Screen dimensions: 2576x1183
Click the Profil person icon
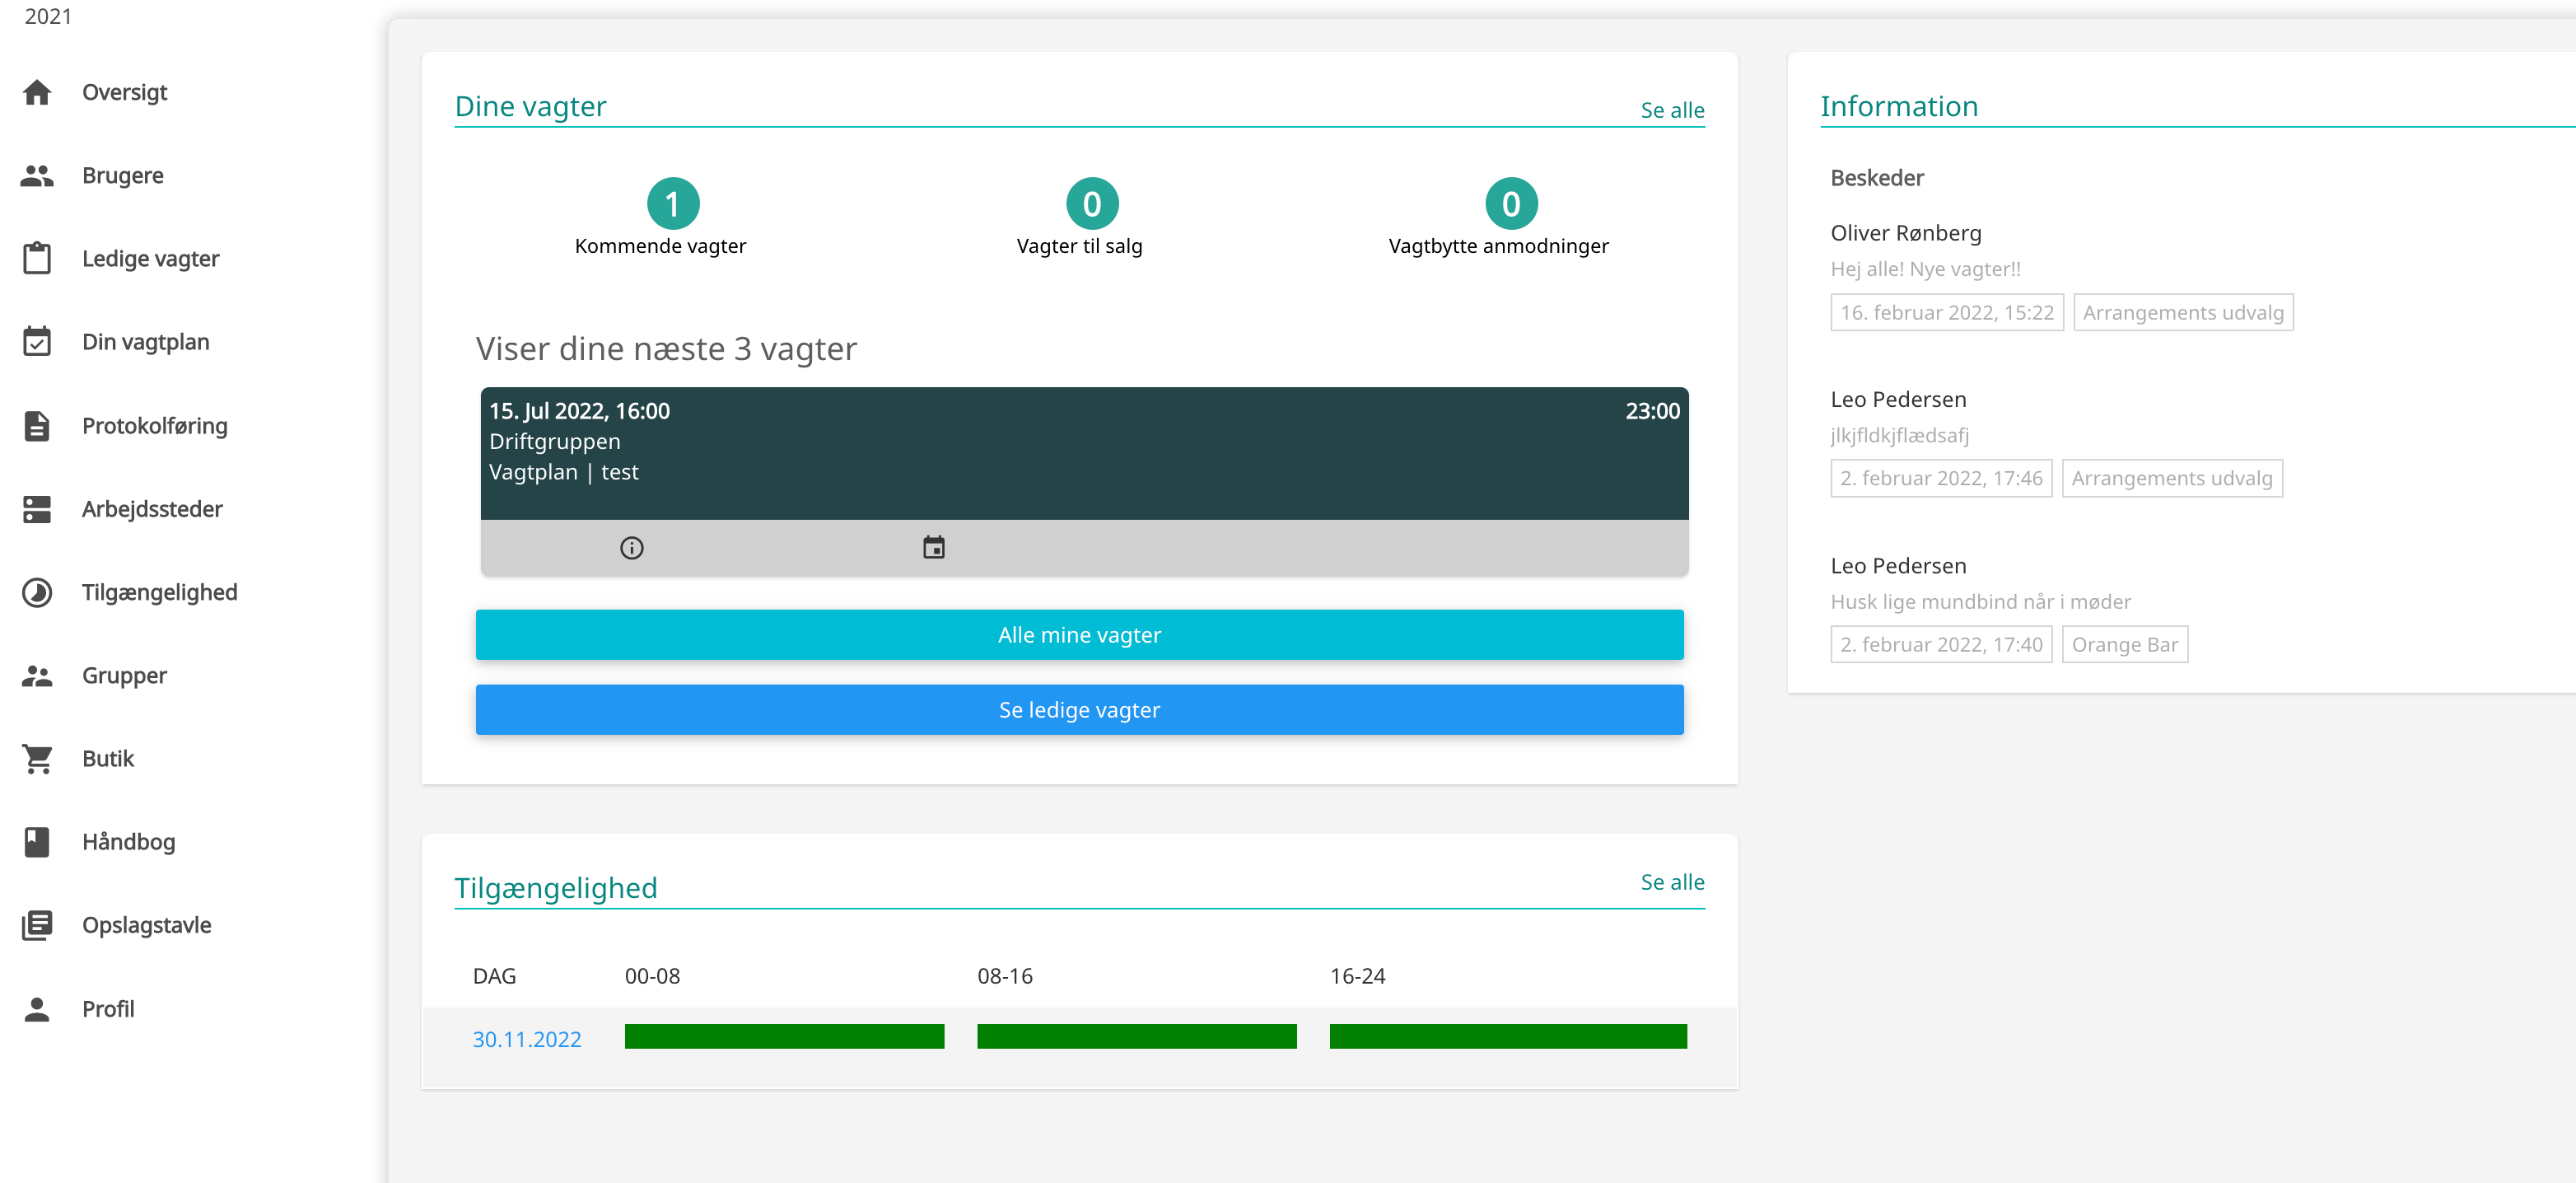(x=37, y=1009)
